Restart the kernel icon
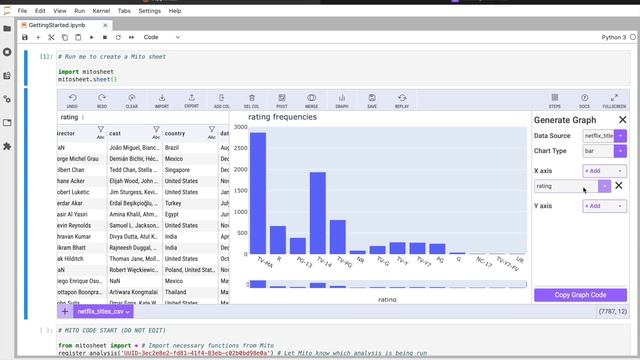The height and width of the screenshot is (360, 640). pos(118,37)
